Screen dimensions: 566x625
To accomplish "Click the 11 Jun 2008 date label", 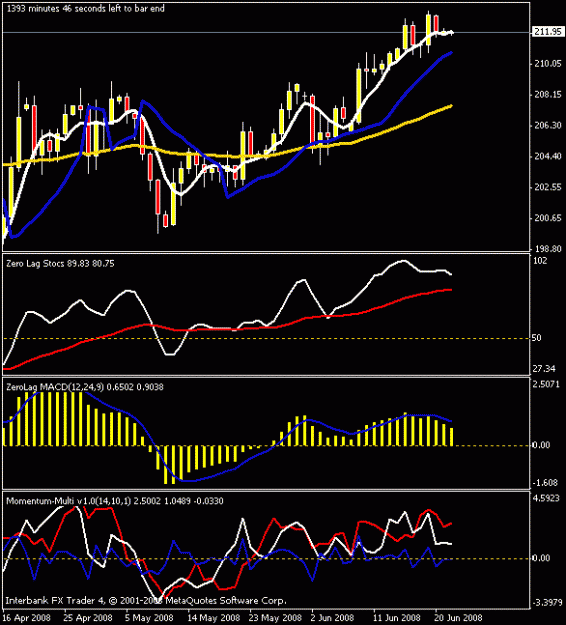I will [x=397, y=618].
